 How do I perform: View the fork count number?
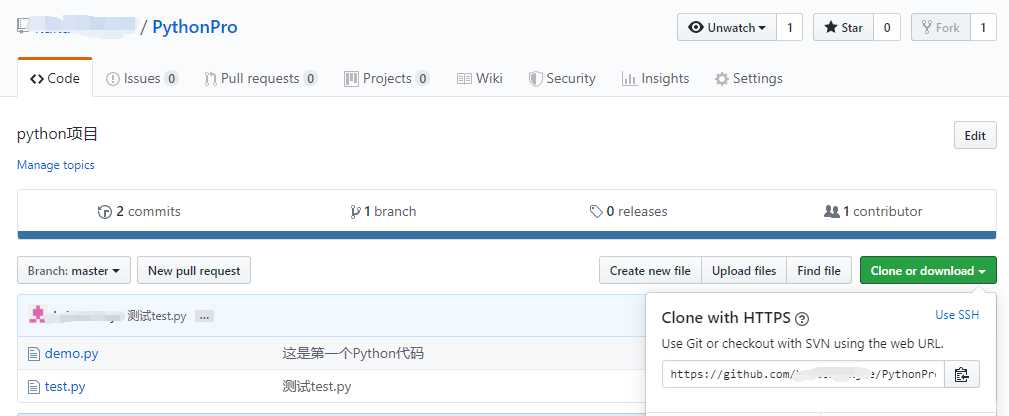(x=983, y=28)
